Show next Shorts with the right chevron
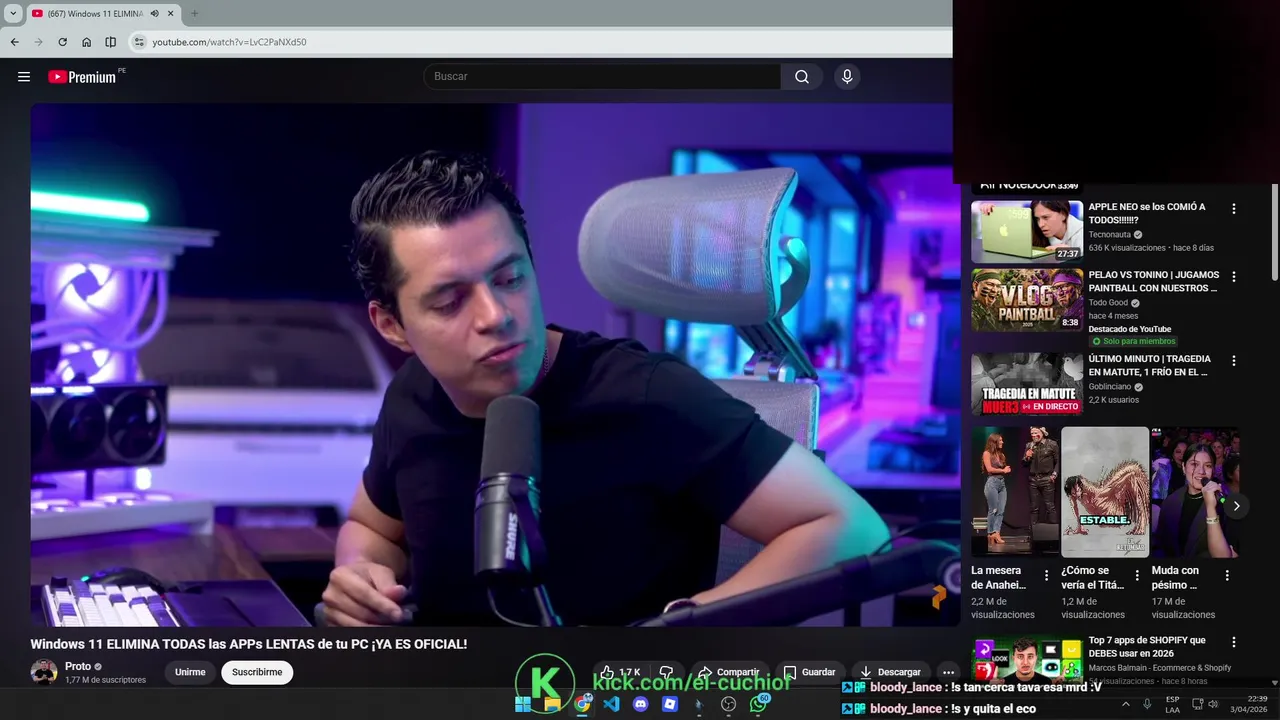Image resolution: width=1280 pixels, height=720 pixels. (1236, 506)
